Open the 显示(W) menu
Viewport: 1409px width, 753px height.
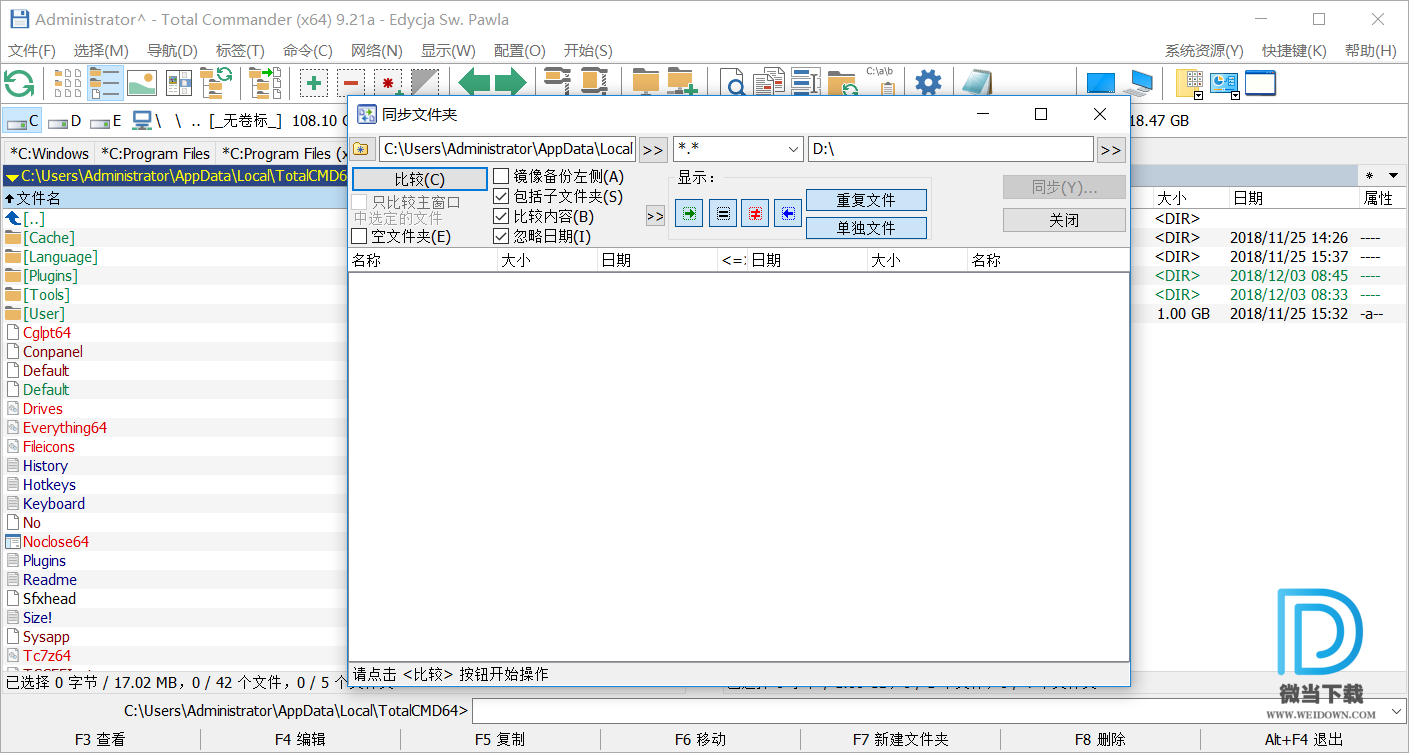(448, 51)
